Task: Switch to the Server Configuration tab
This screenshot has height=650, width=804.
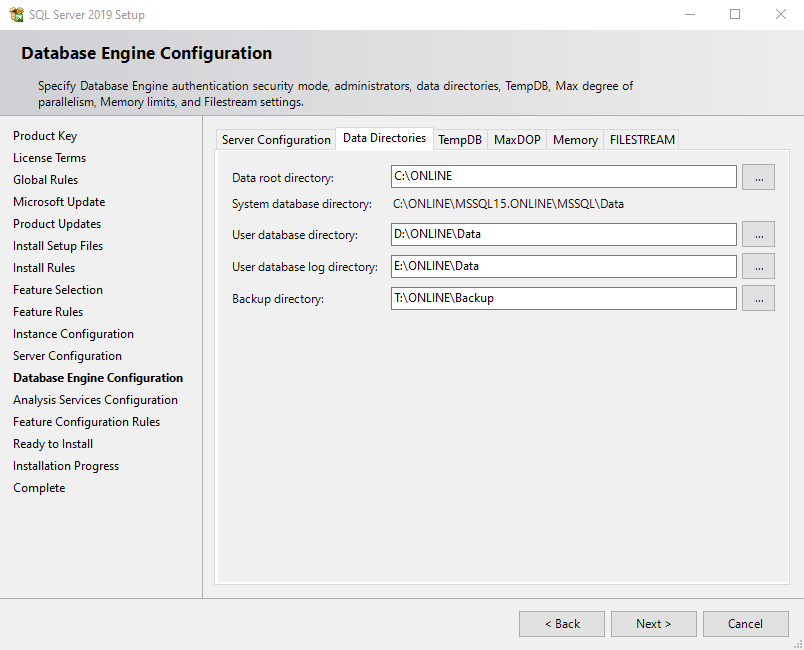Action: point(276,140)
